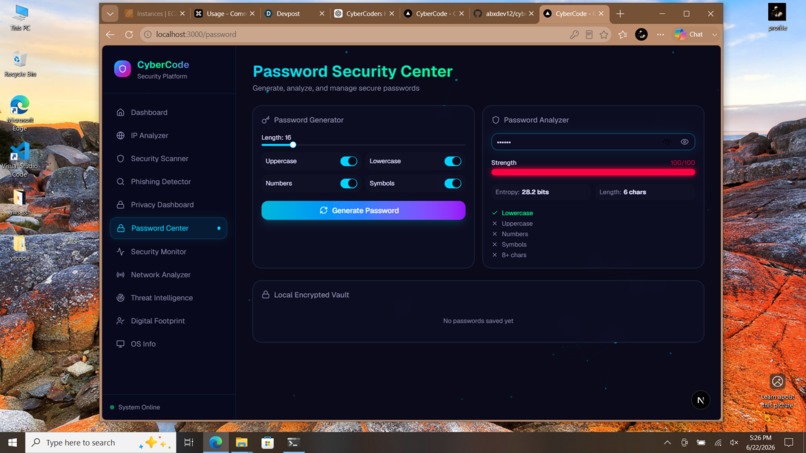Toggle the Numbers switch
Viewport: 806px width, 453px height.
pyautogui.click(x=349, y=184)
